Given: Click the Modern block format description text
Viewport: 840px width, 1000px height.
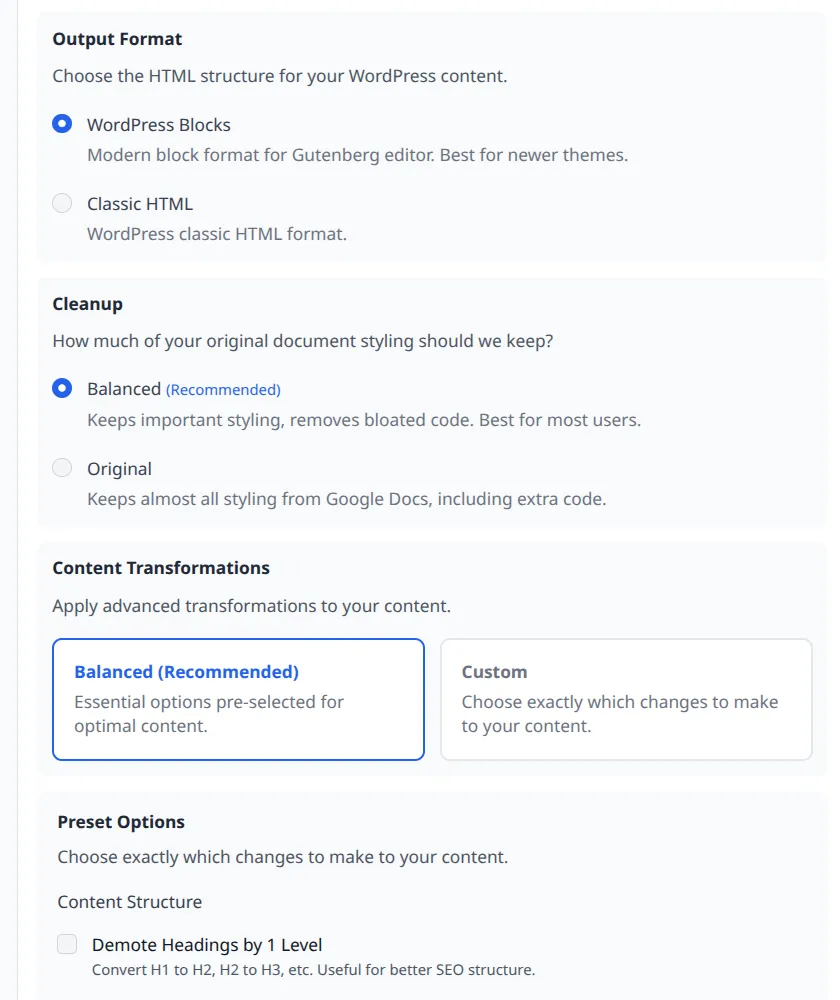Looking at the screenshot, I should (357, 155).
